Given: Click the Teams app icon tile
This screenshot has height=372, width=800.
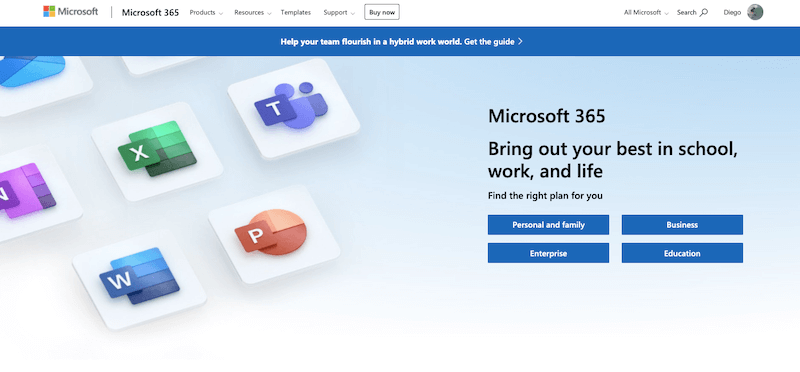Looking at the screenshot, I should pyautogui.click(x=293, y=108).
